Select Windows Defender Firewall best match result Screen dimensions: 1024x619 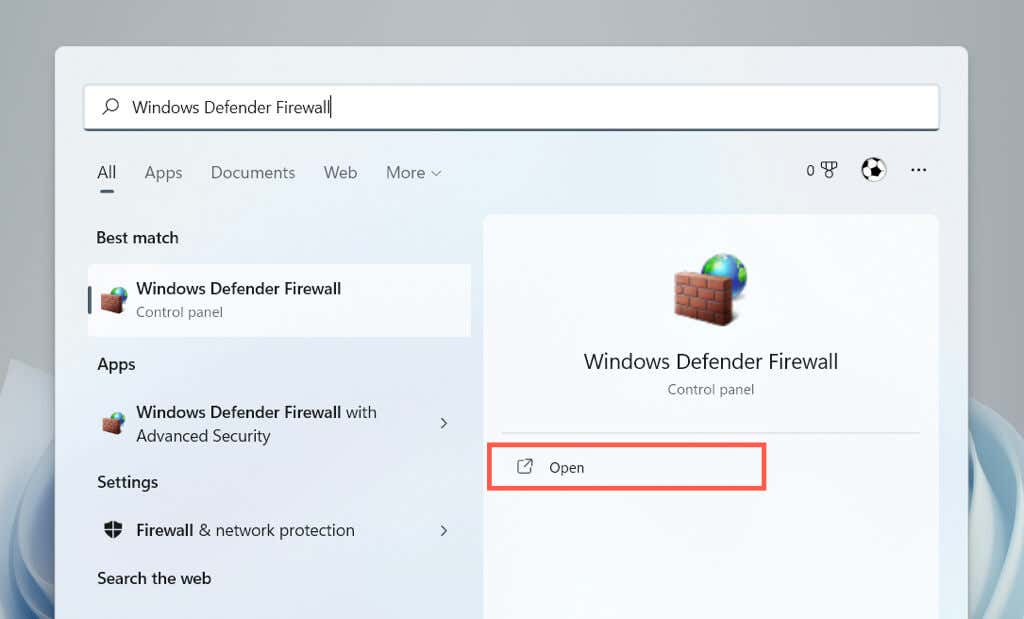click(x=279, y=300)
